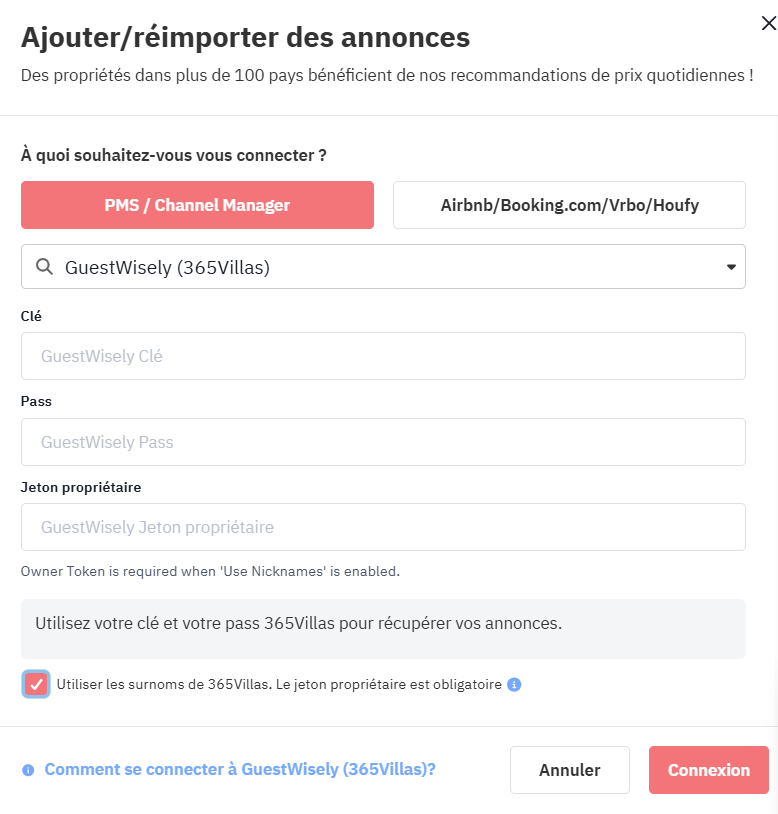The image size is (778, 814).
Task: Select the PMS / Channel Manager tab
Action: pos(197,205)
